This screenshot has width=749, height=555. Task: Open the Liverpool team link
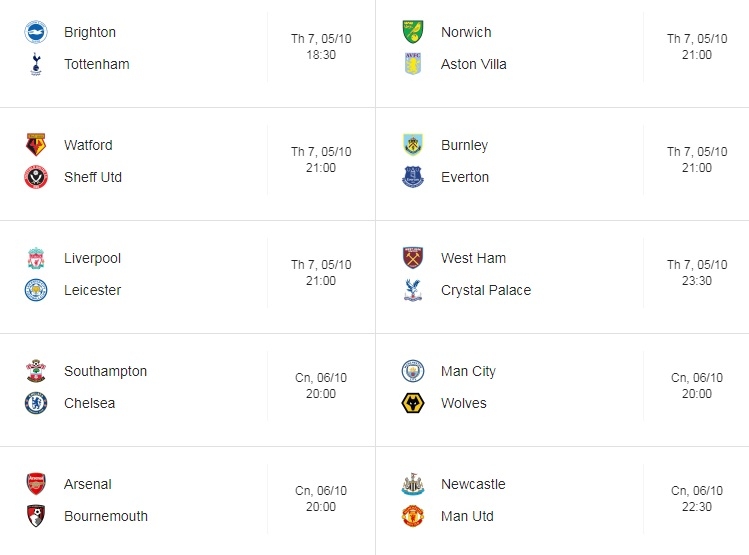93,258
